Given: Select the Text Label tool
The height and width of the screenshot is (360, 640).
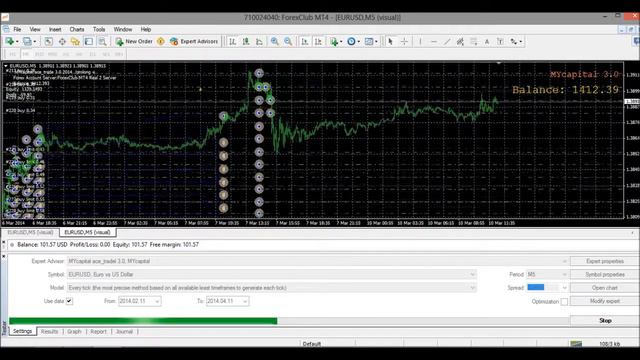Looking at the screenshot, I should (500, 41).
